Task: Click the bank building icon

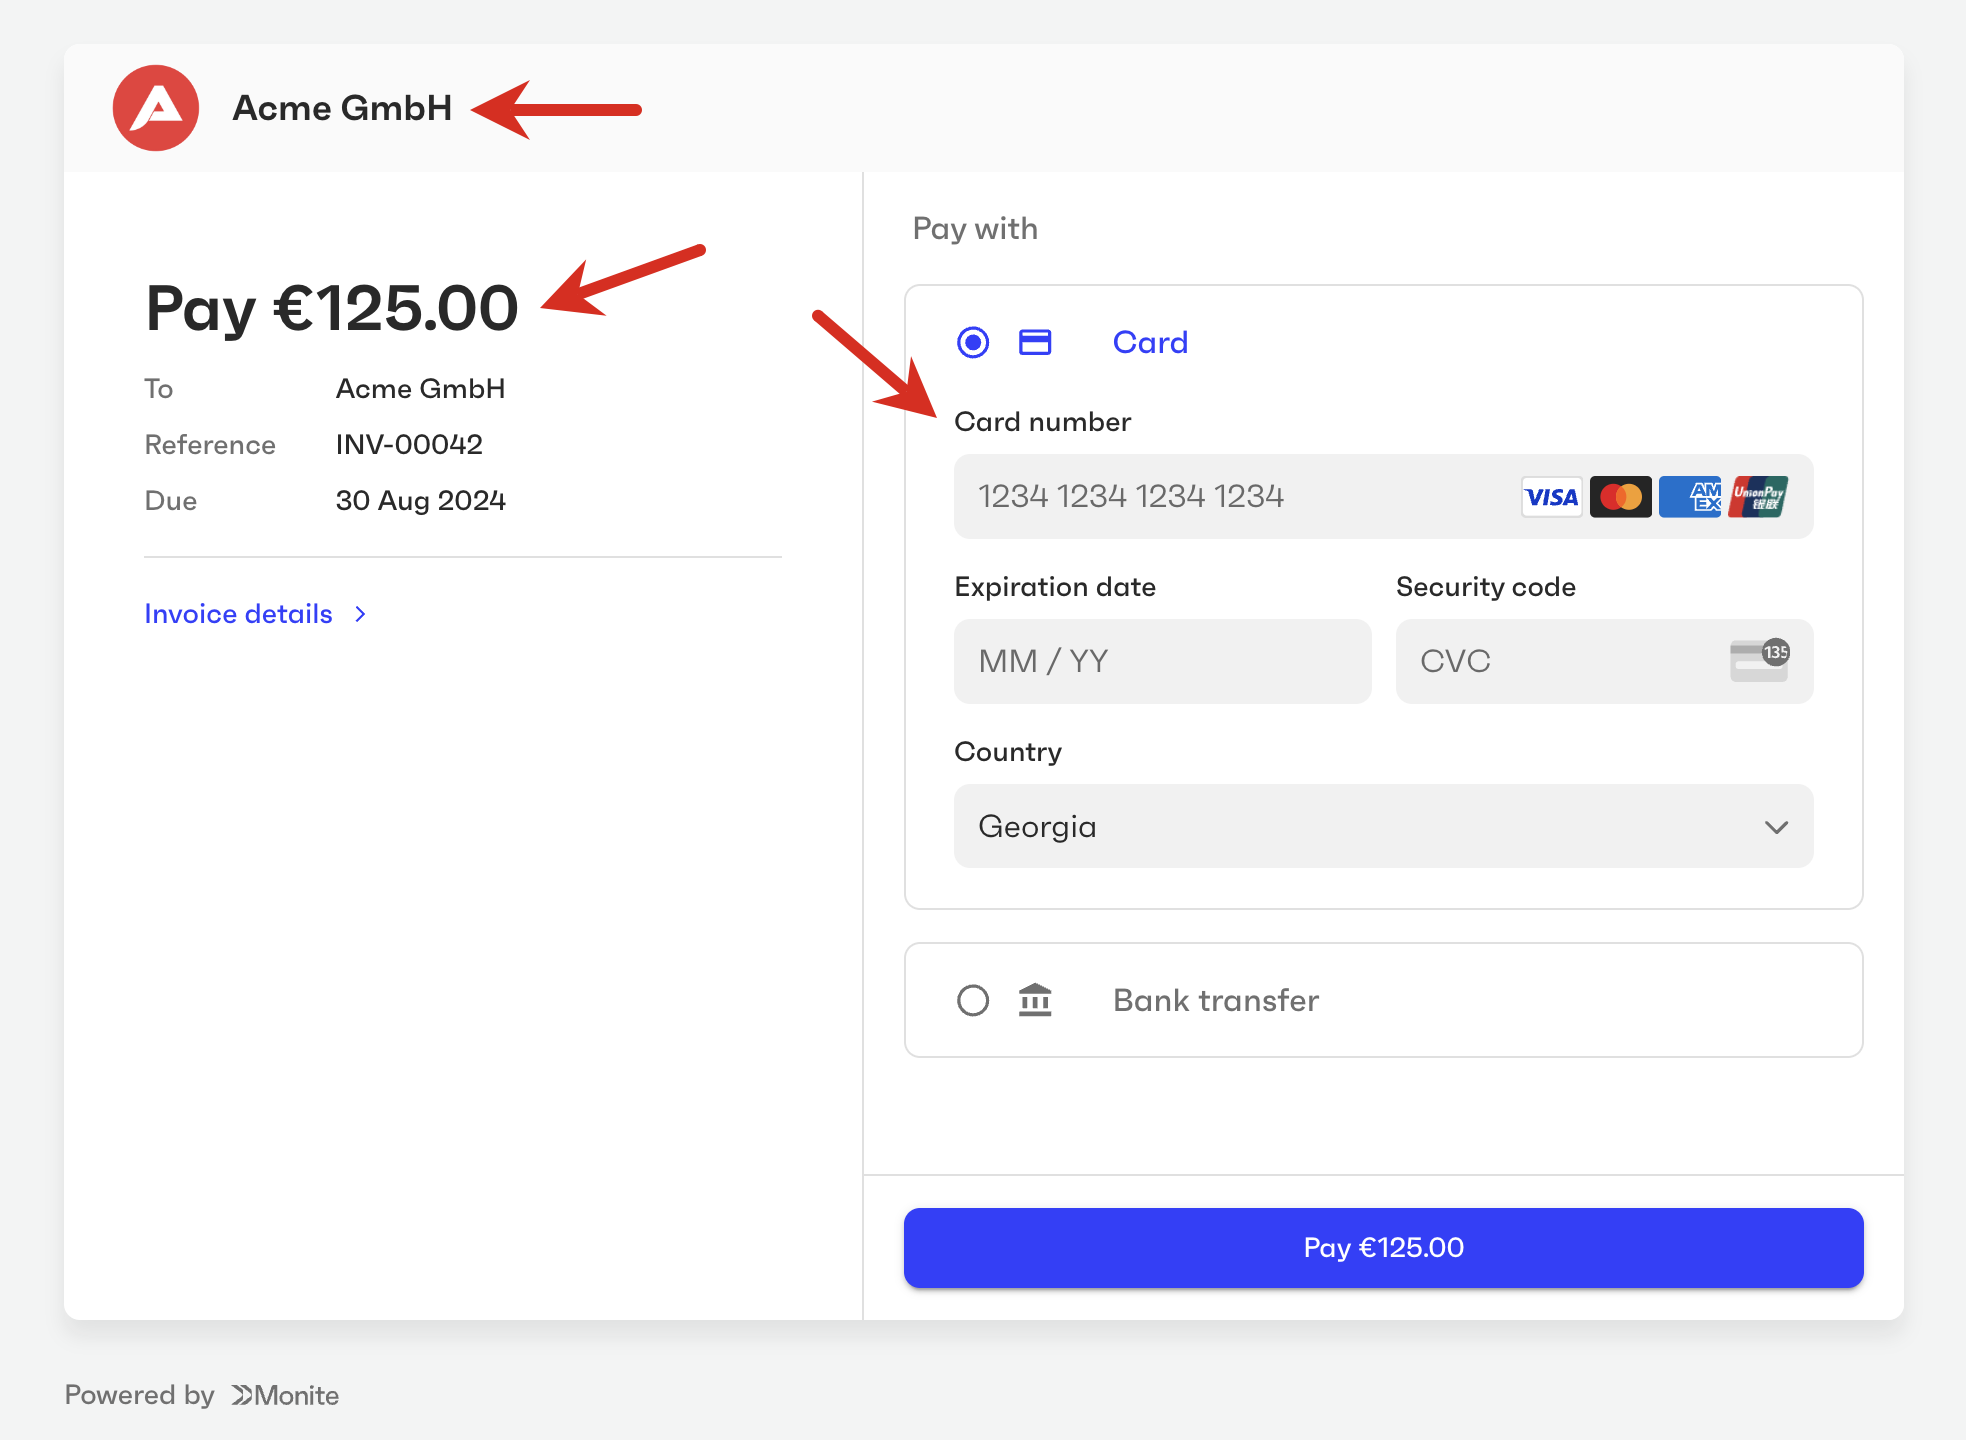Action: click(x=1035, y=1000)
